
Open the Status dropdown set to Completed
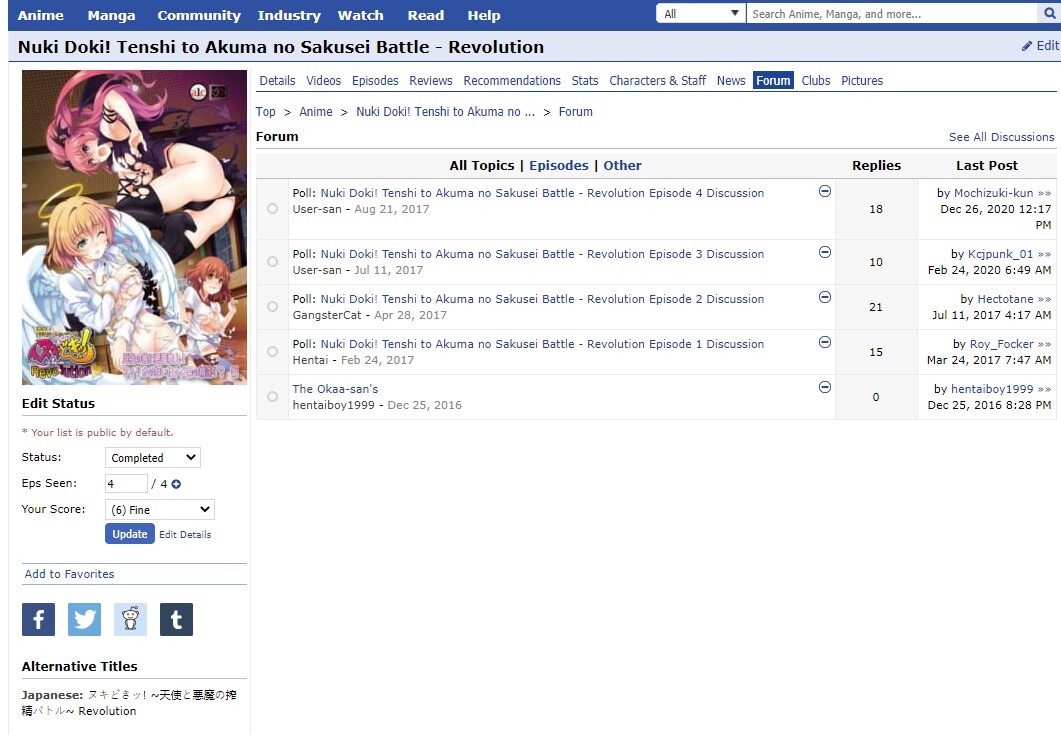point(153,458)
